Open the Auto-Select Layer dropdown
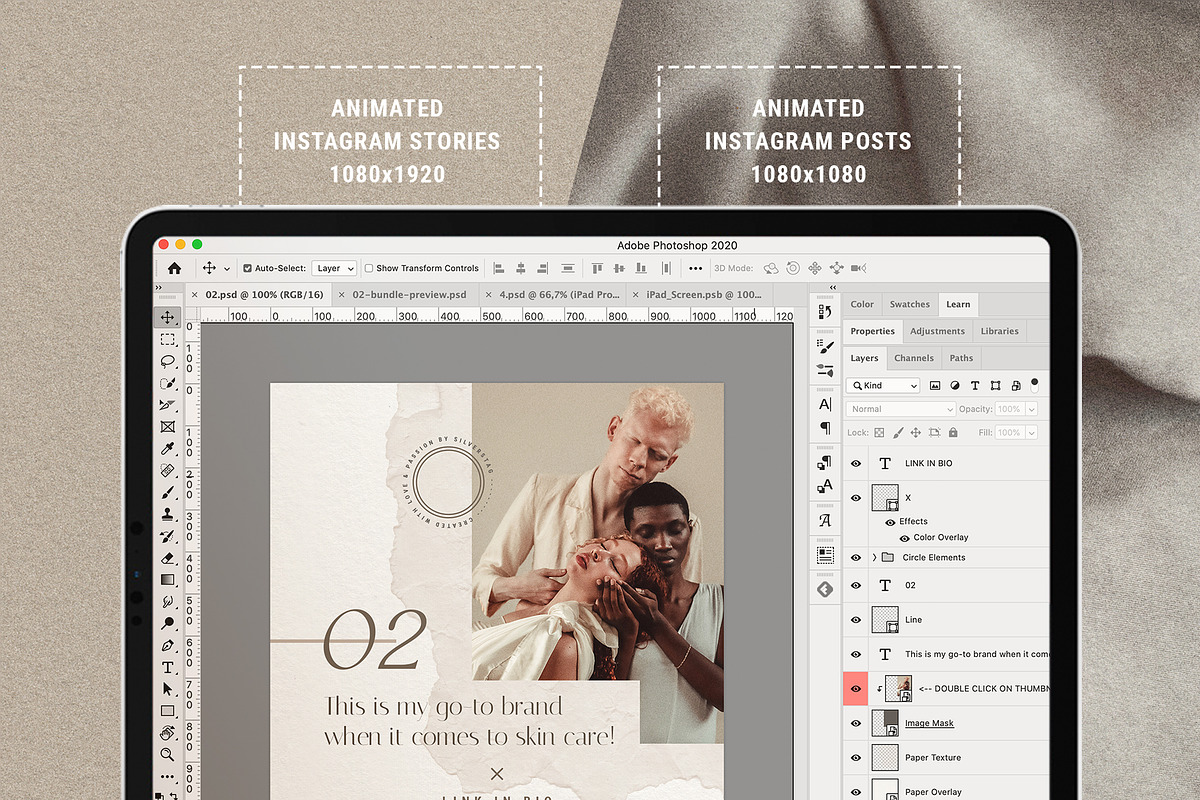Viewport: 1200px width, 800px height. point(334,268)
